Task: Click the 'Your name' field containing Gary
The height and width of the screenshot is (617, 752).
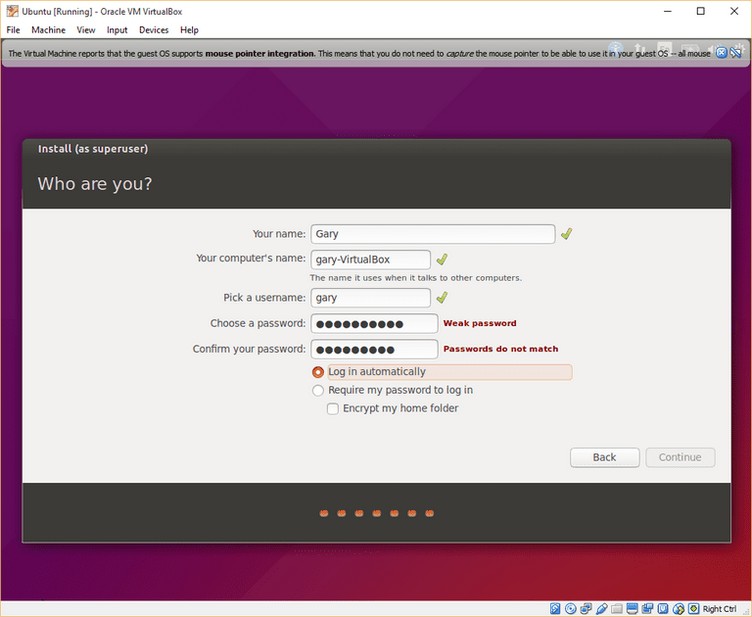Action: tap(433, 234)
